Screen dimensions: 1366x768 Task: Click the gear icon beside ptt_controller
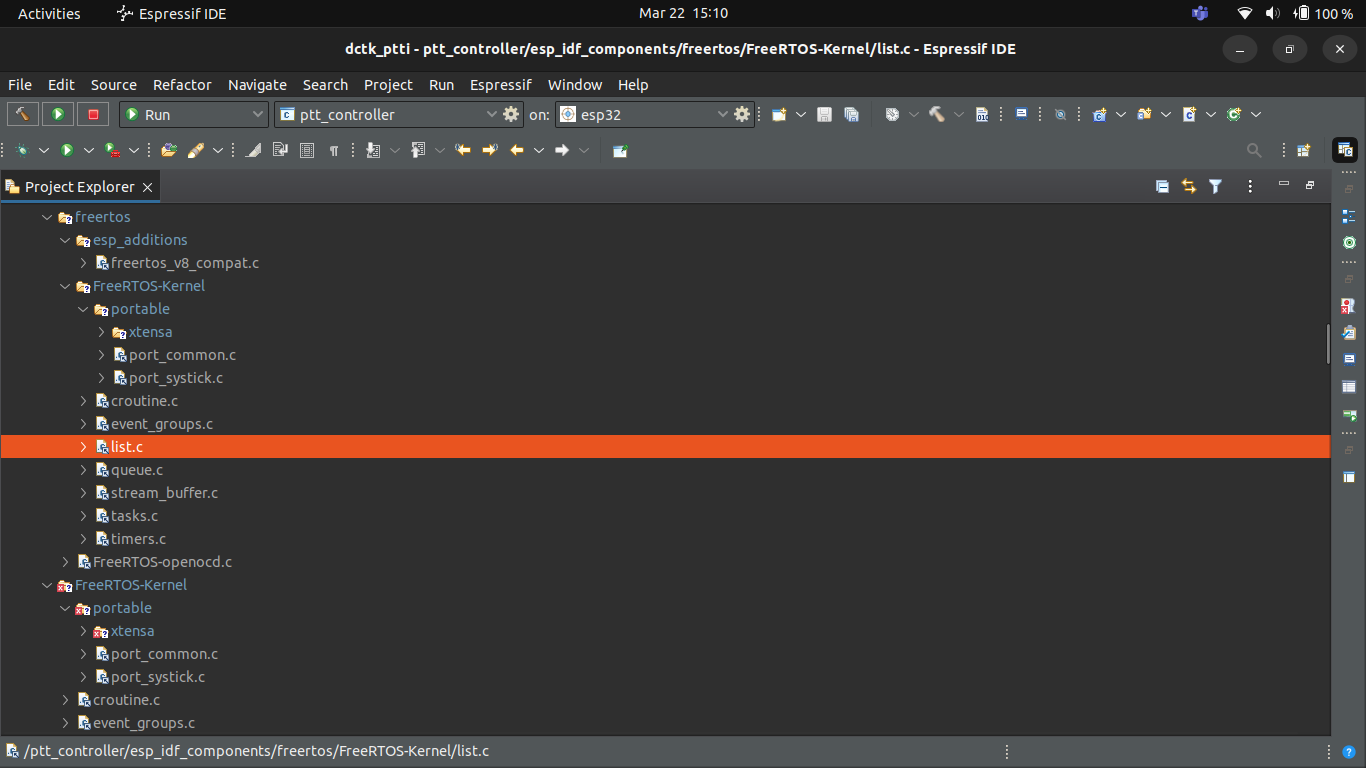[x=511, y=114]
